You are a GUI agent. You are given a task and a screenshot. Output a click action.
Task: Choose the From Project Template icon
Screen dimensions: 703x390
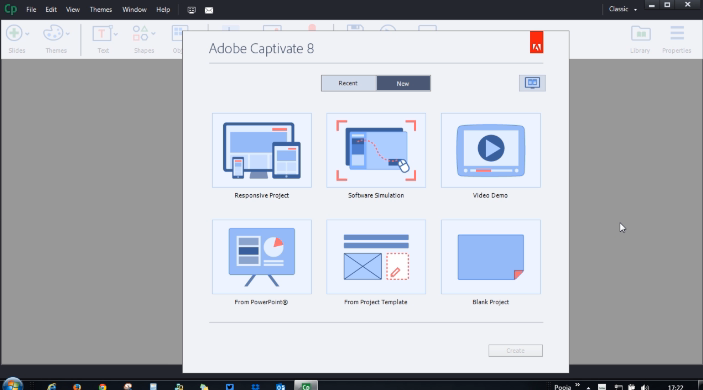click(x=376, y=257)
